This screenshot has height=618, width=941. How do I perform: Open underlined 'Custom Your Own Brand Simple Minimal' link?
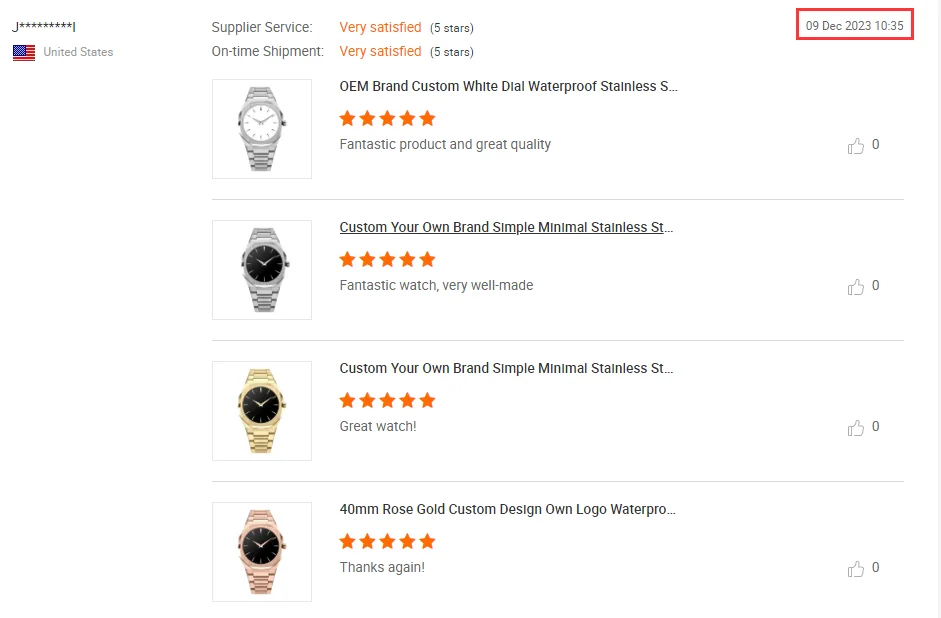(x=506, y=227)
